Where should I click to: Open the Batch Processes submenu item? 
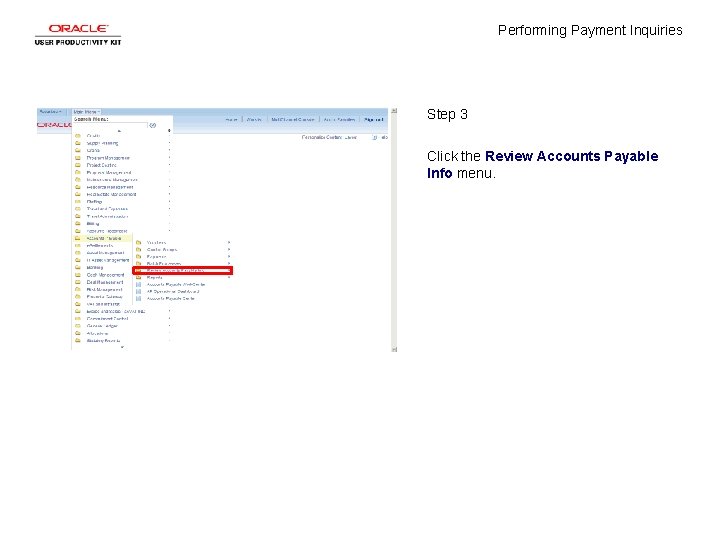point(163,264)
